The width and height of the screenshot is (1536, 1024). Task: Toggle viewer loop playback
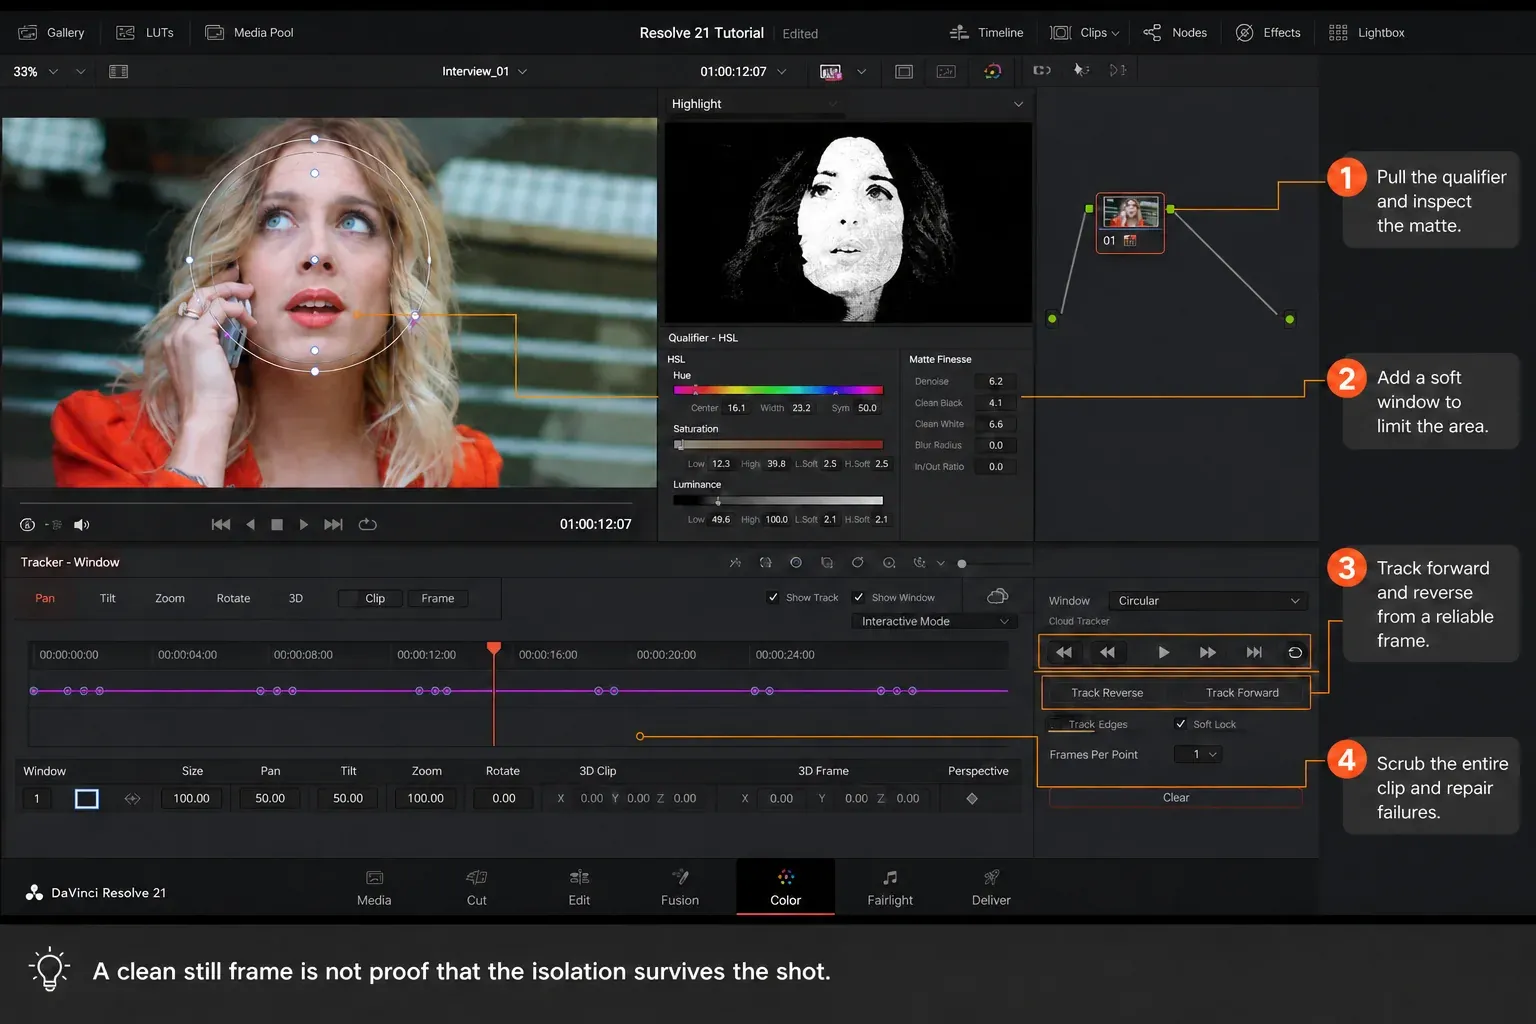point(368,524)
